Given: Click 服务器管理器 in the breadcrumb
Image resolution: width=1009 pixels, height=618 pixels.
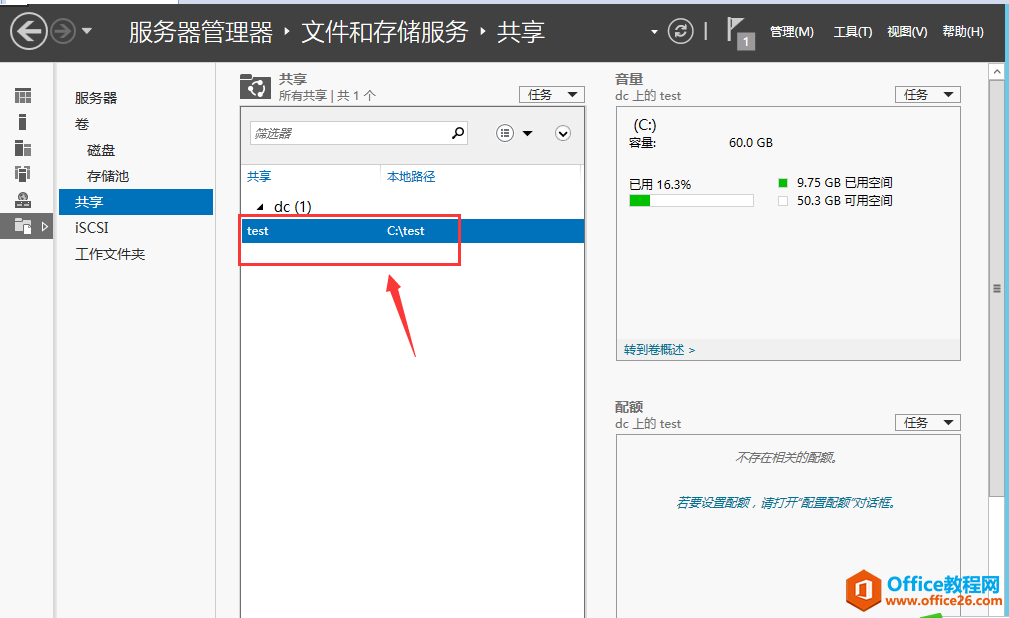Looking at the screenshot, I should click(201, 32).
